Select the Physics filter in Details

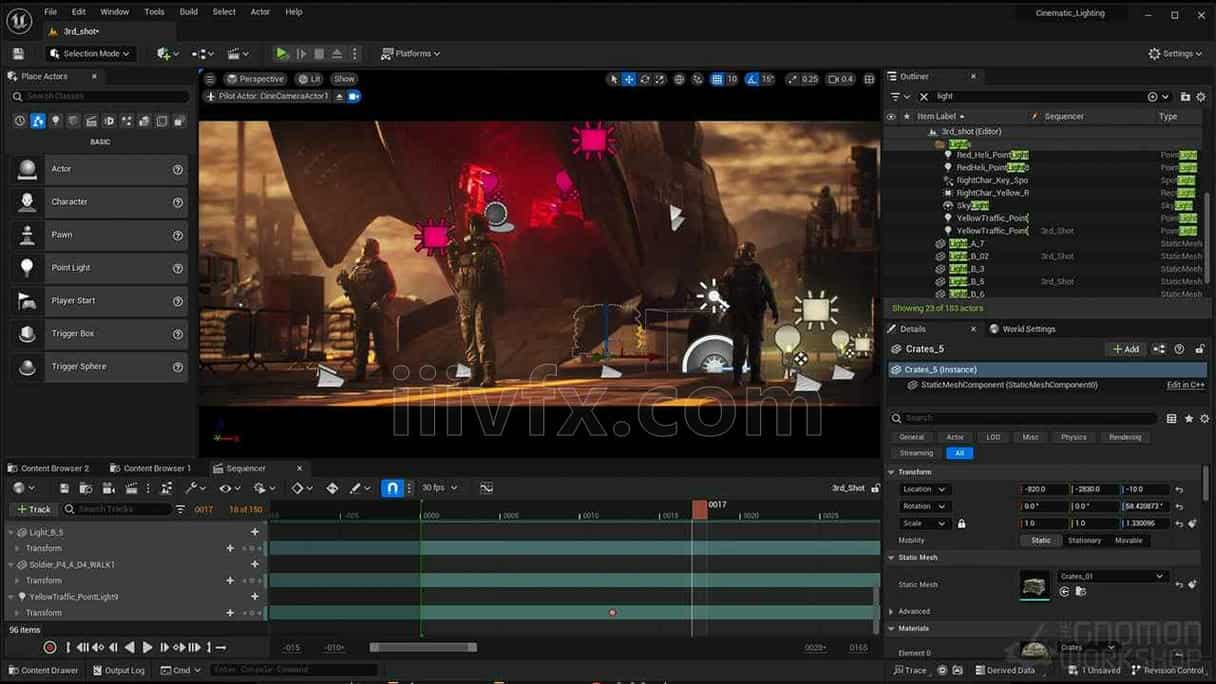coord(1073,437)
